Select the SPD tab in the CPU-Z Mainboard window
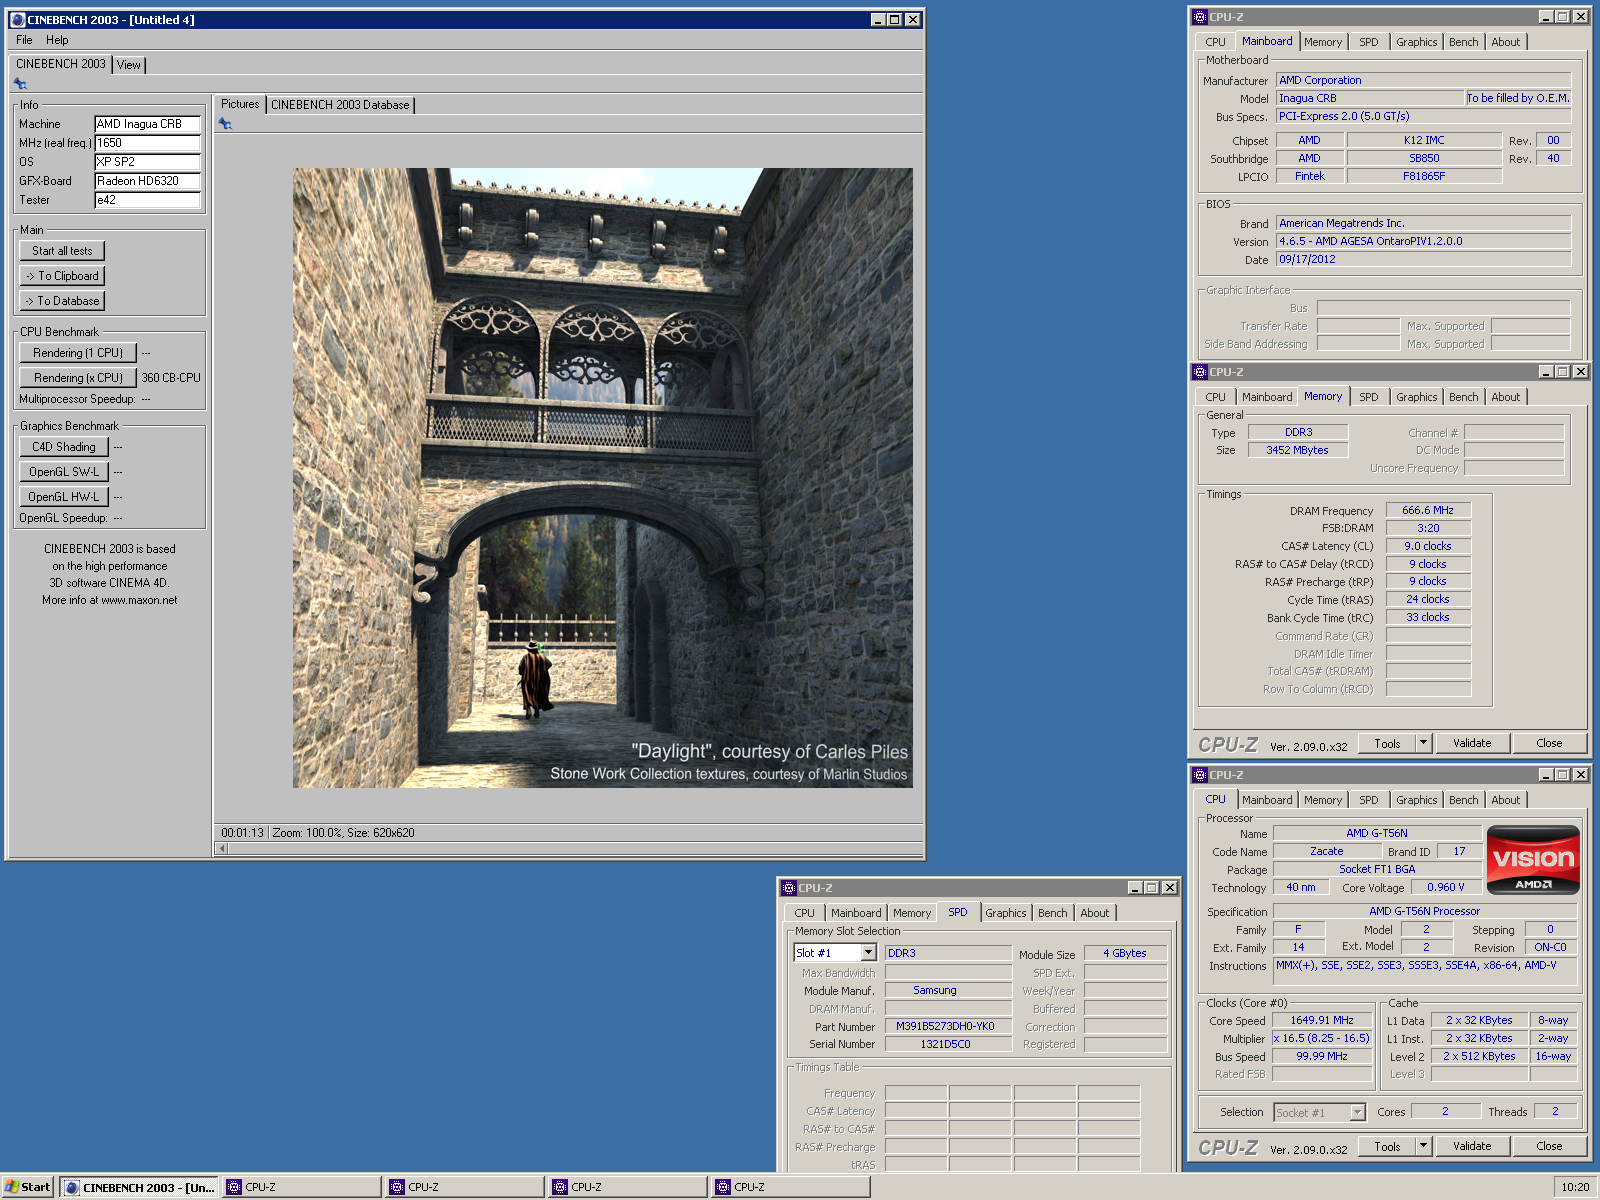The height and width of the screenshot is (1200, 1600). click(x=1368, y=42)
